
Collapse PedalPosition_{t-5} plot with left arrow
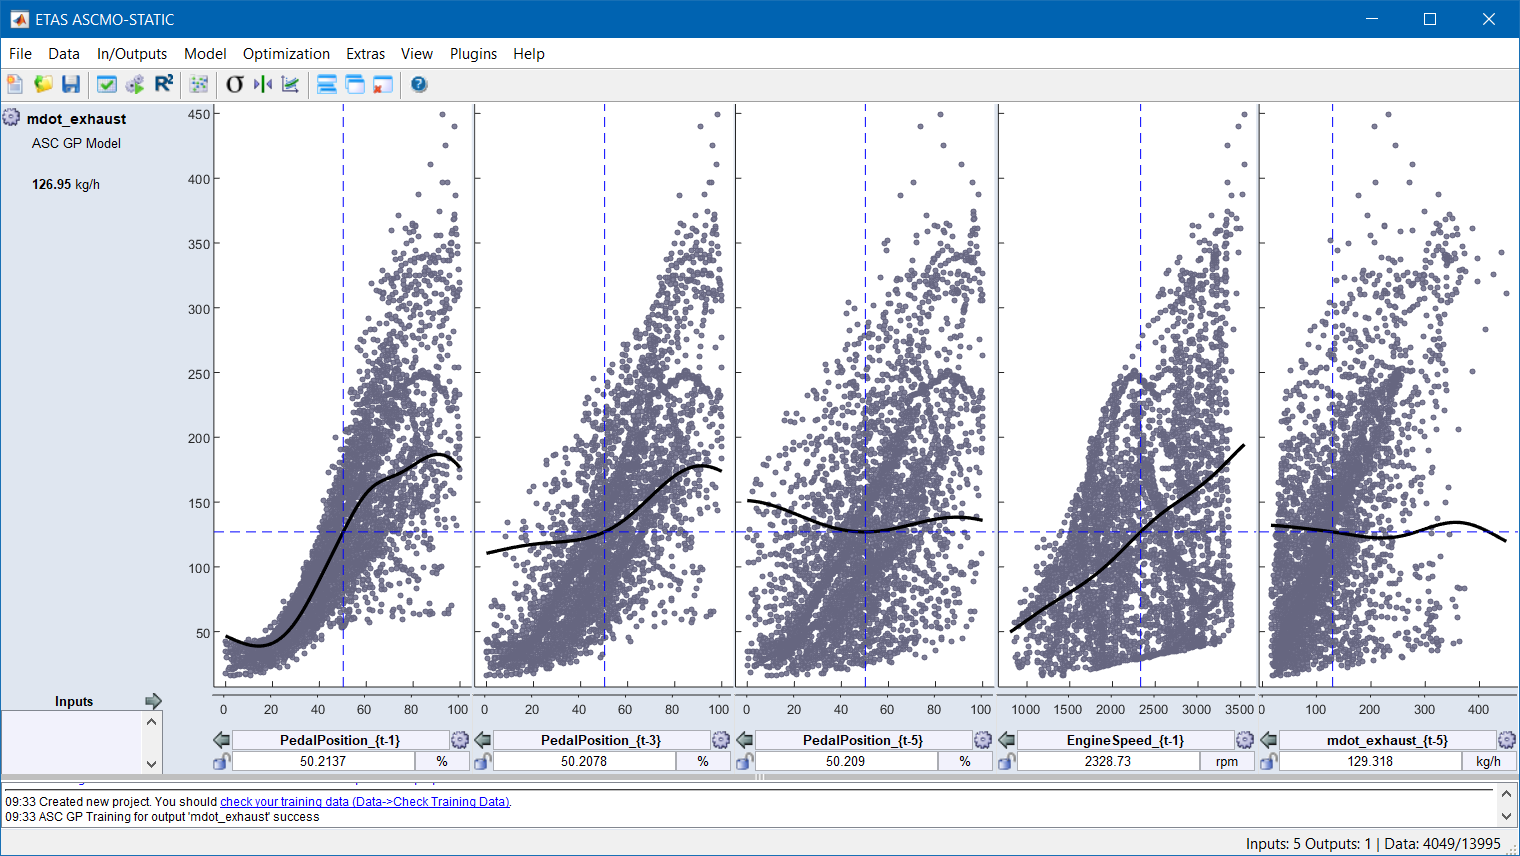745,740
